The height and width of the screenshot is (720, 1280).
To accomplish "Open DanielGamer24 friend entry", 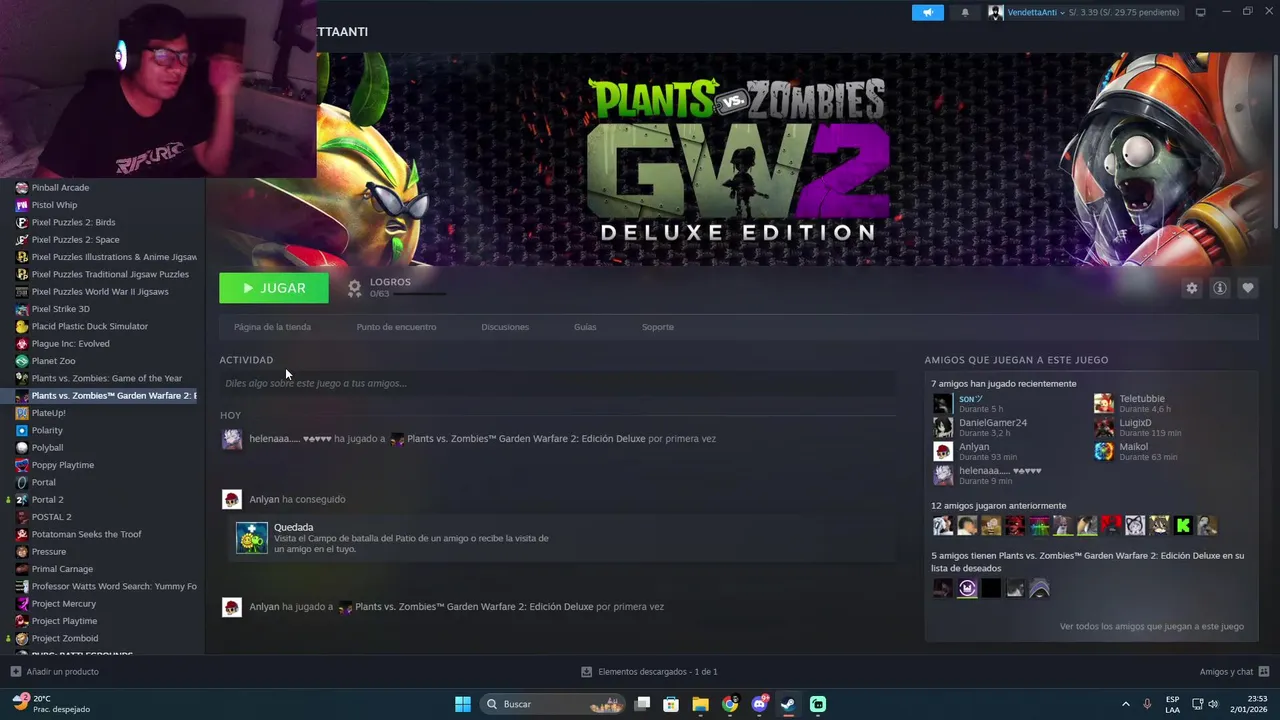I will pyautogui.click(x=992, y=427).
